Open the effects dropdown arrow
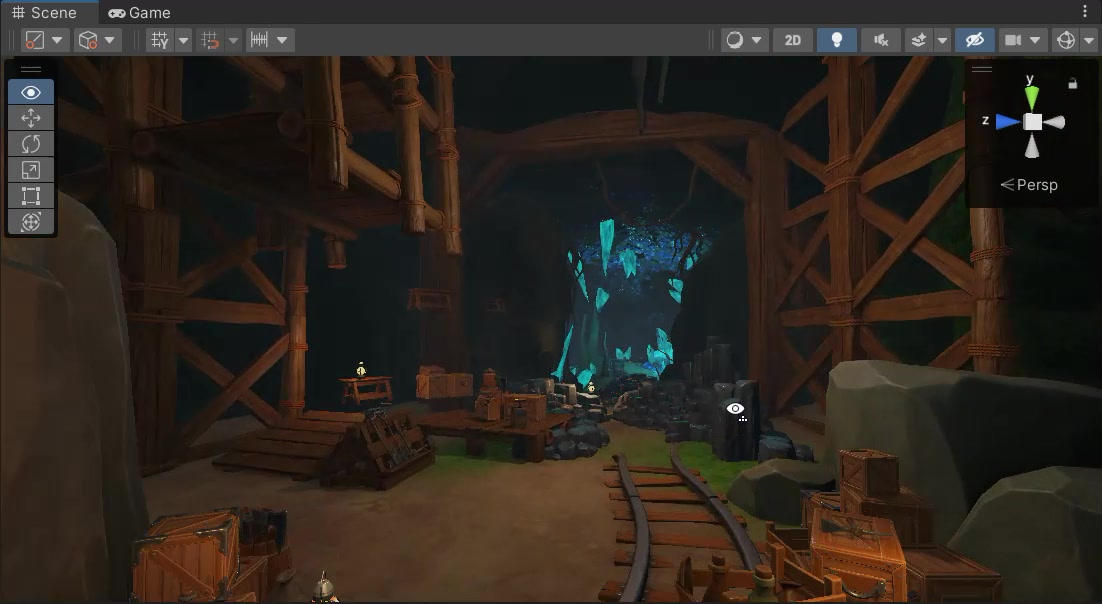1102x604 pixels. (942, 40)
